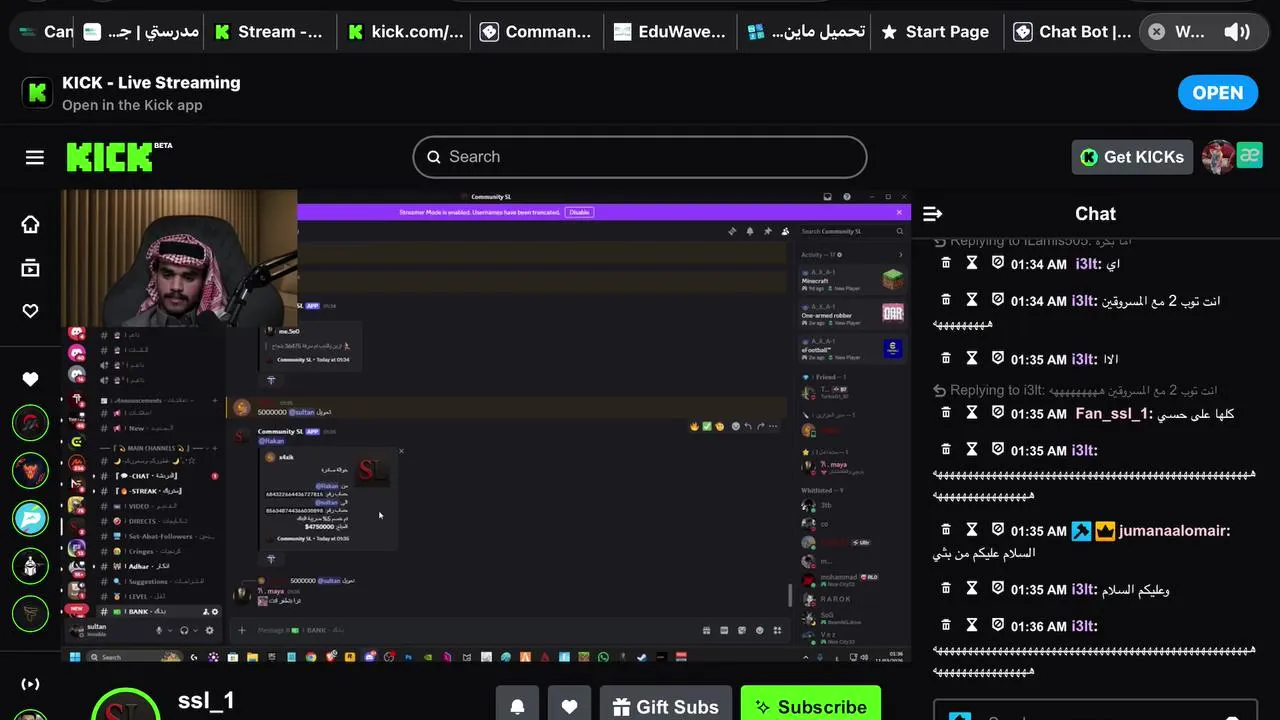1280x720 pixels.
Task: Switch to the 'Comman...' browser tab
Action: pyautogui.click(x=536, y=32)
